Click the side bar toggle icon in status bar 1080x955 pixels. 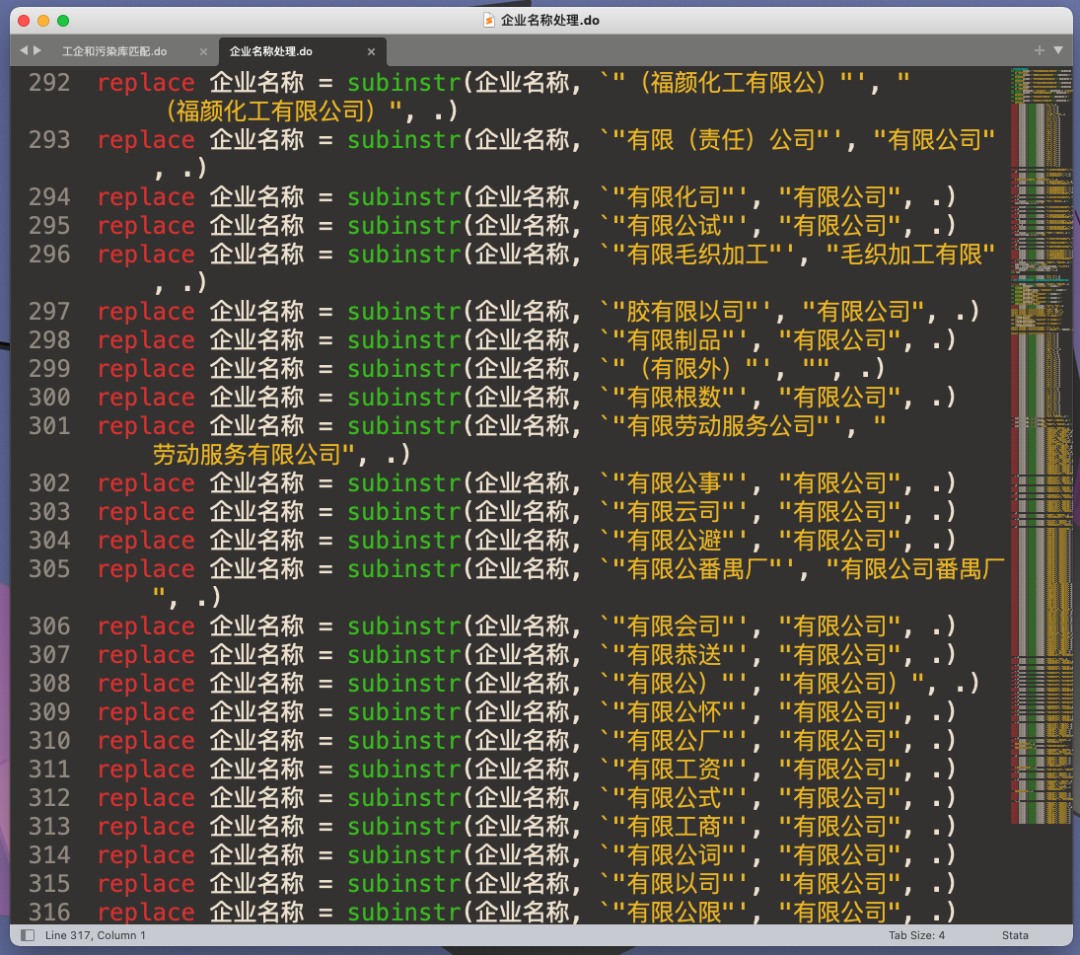[26, 936]
